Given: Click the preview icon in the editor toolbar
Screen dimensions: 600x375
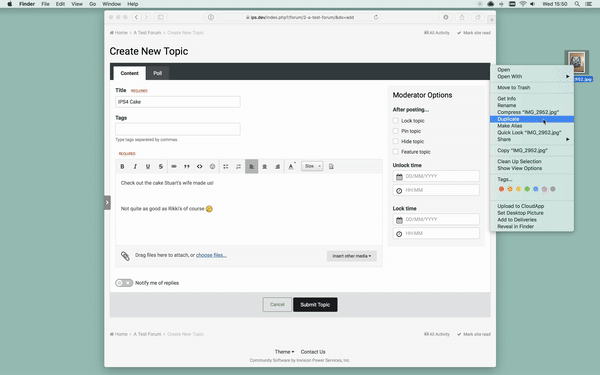Looking at the screenshot, I should (x=331, y=166).
